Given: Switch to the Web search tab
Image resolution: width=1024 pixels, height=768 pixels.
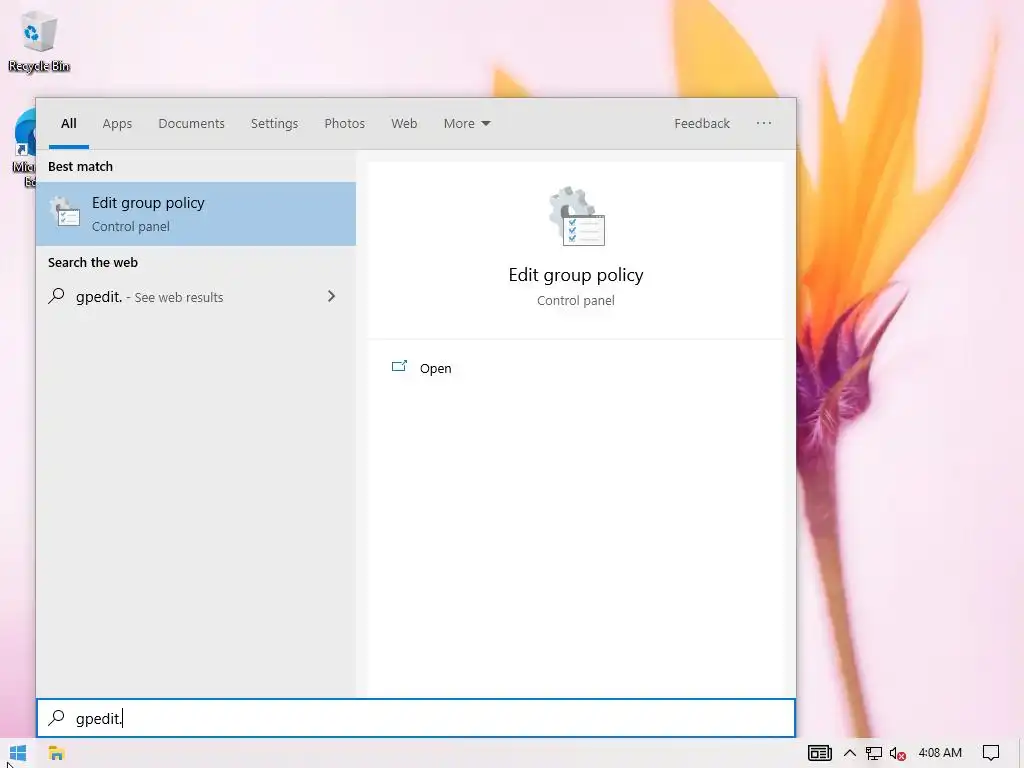Looking at the screenshot, I should (x=404, y=123).
